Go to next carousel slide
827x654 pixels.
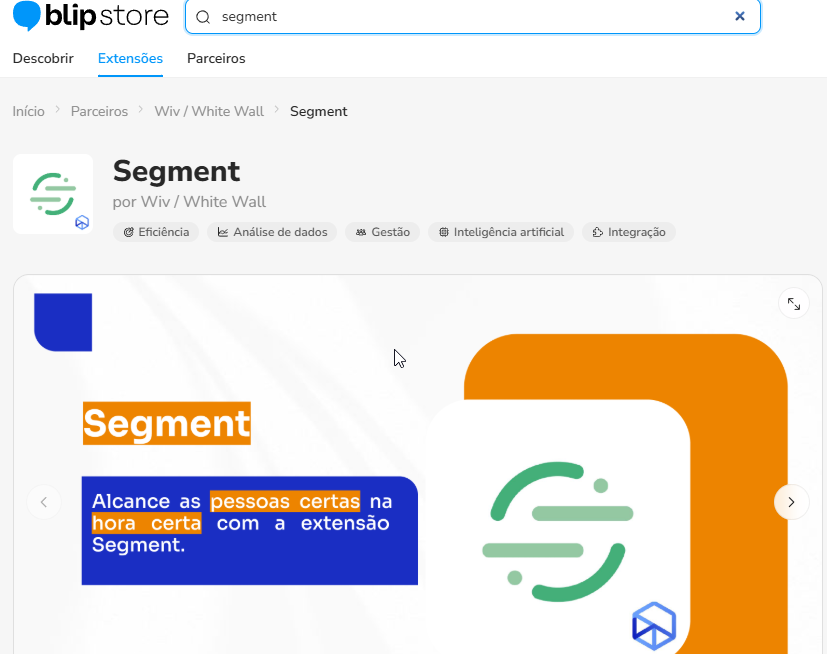791,502
